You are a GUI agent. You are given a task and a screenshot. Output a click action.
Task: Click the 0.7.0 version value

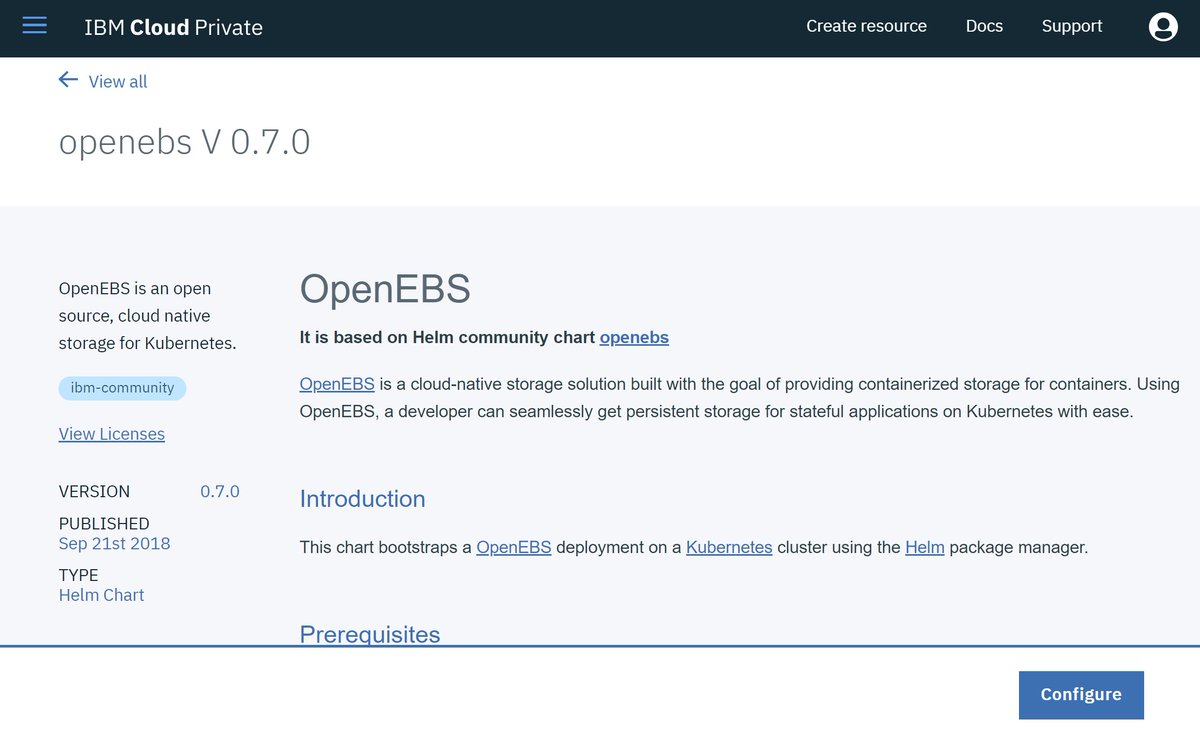coord(220,491)
